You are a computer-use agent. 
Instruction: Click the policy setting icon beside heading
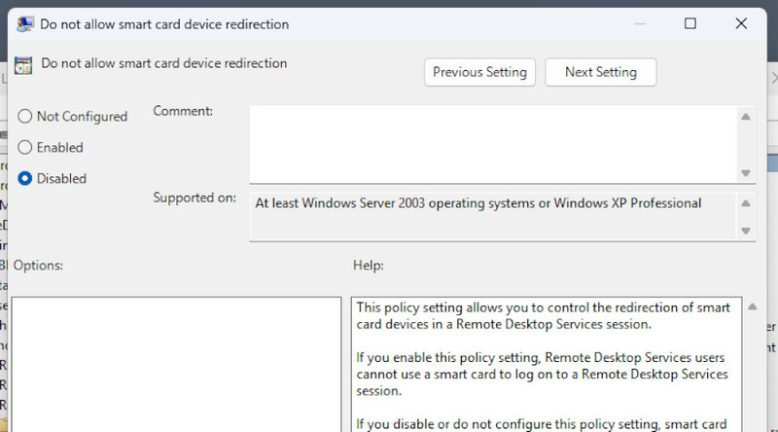(x=23, y=65)
